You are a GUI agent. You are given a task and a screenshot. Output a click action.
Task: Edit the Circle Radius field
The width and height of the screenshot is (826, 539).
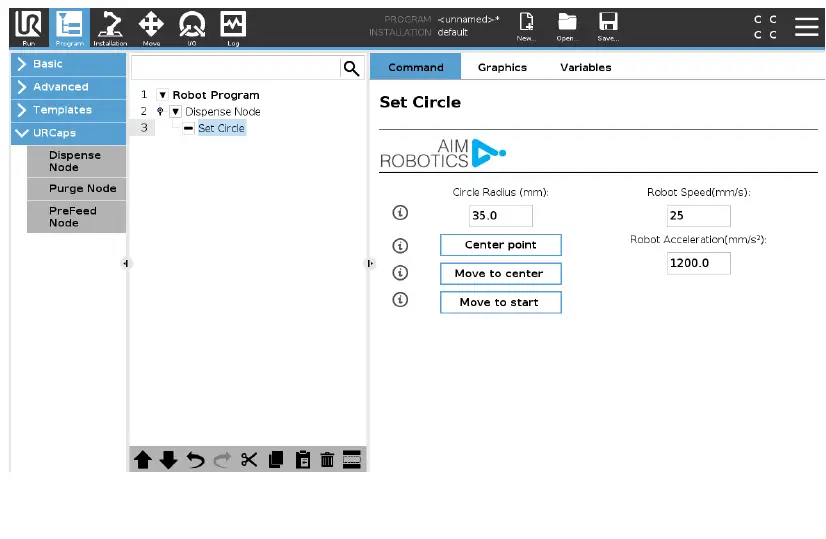tap(500, 215)
